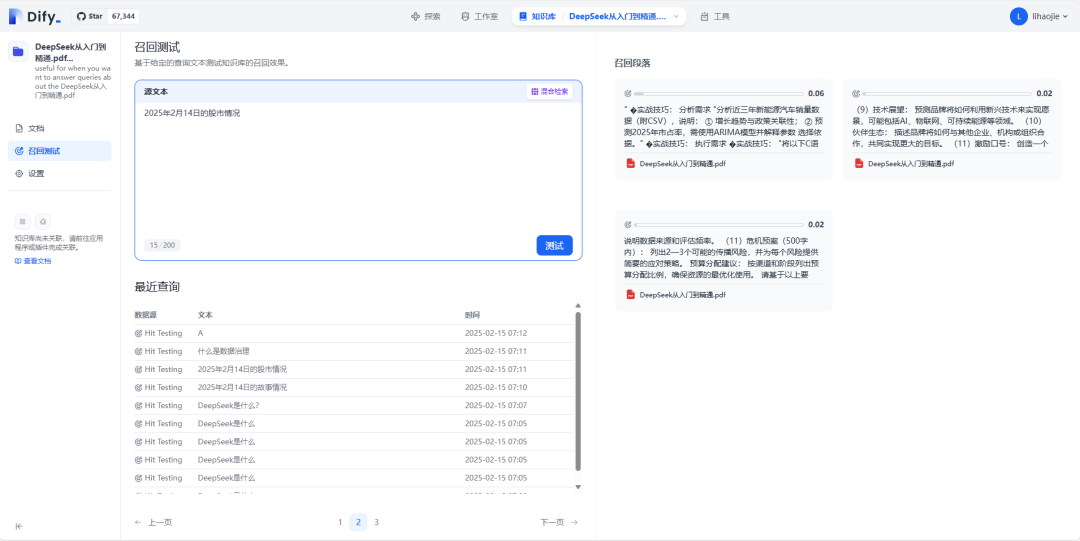The image size is (1080, 541).
Task: Open 设置 in the sidebar
Action: (x=60, y=174)
